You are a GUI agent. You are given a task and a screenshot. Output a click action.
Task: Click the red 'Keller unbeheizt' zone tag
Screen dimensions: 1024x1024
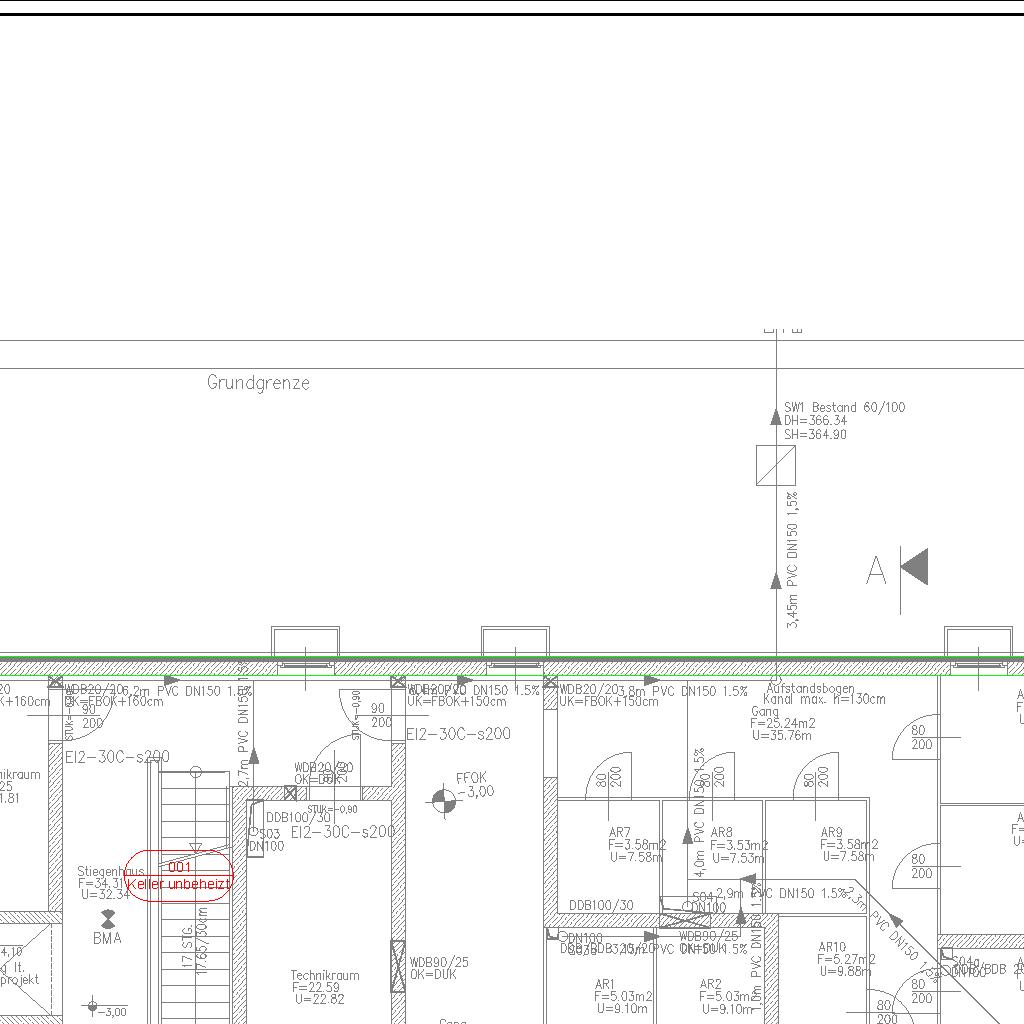pyautogui.click(x=179, y=876)
